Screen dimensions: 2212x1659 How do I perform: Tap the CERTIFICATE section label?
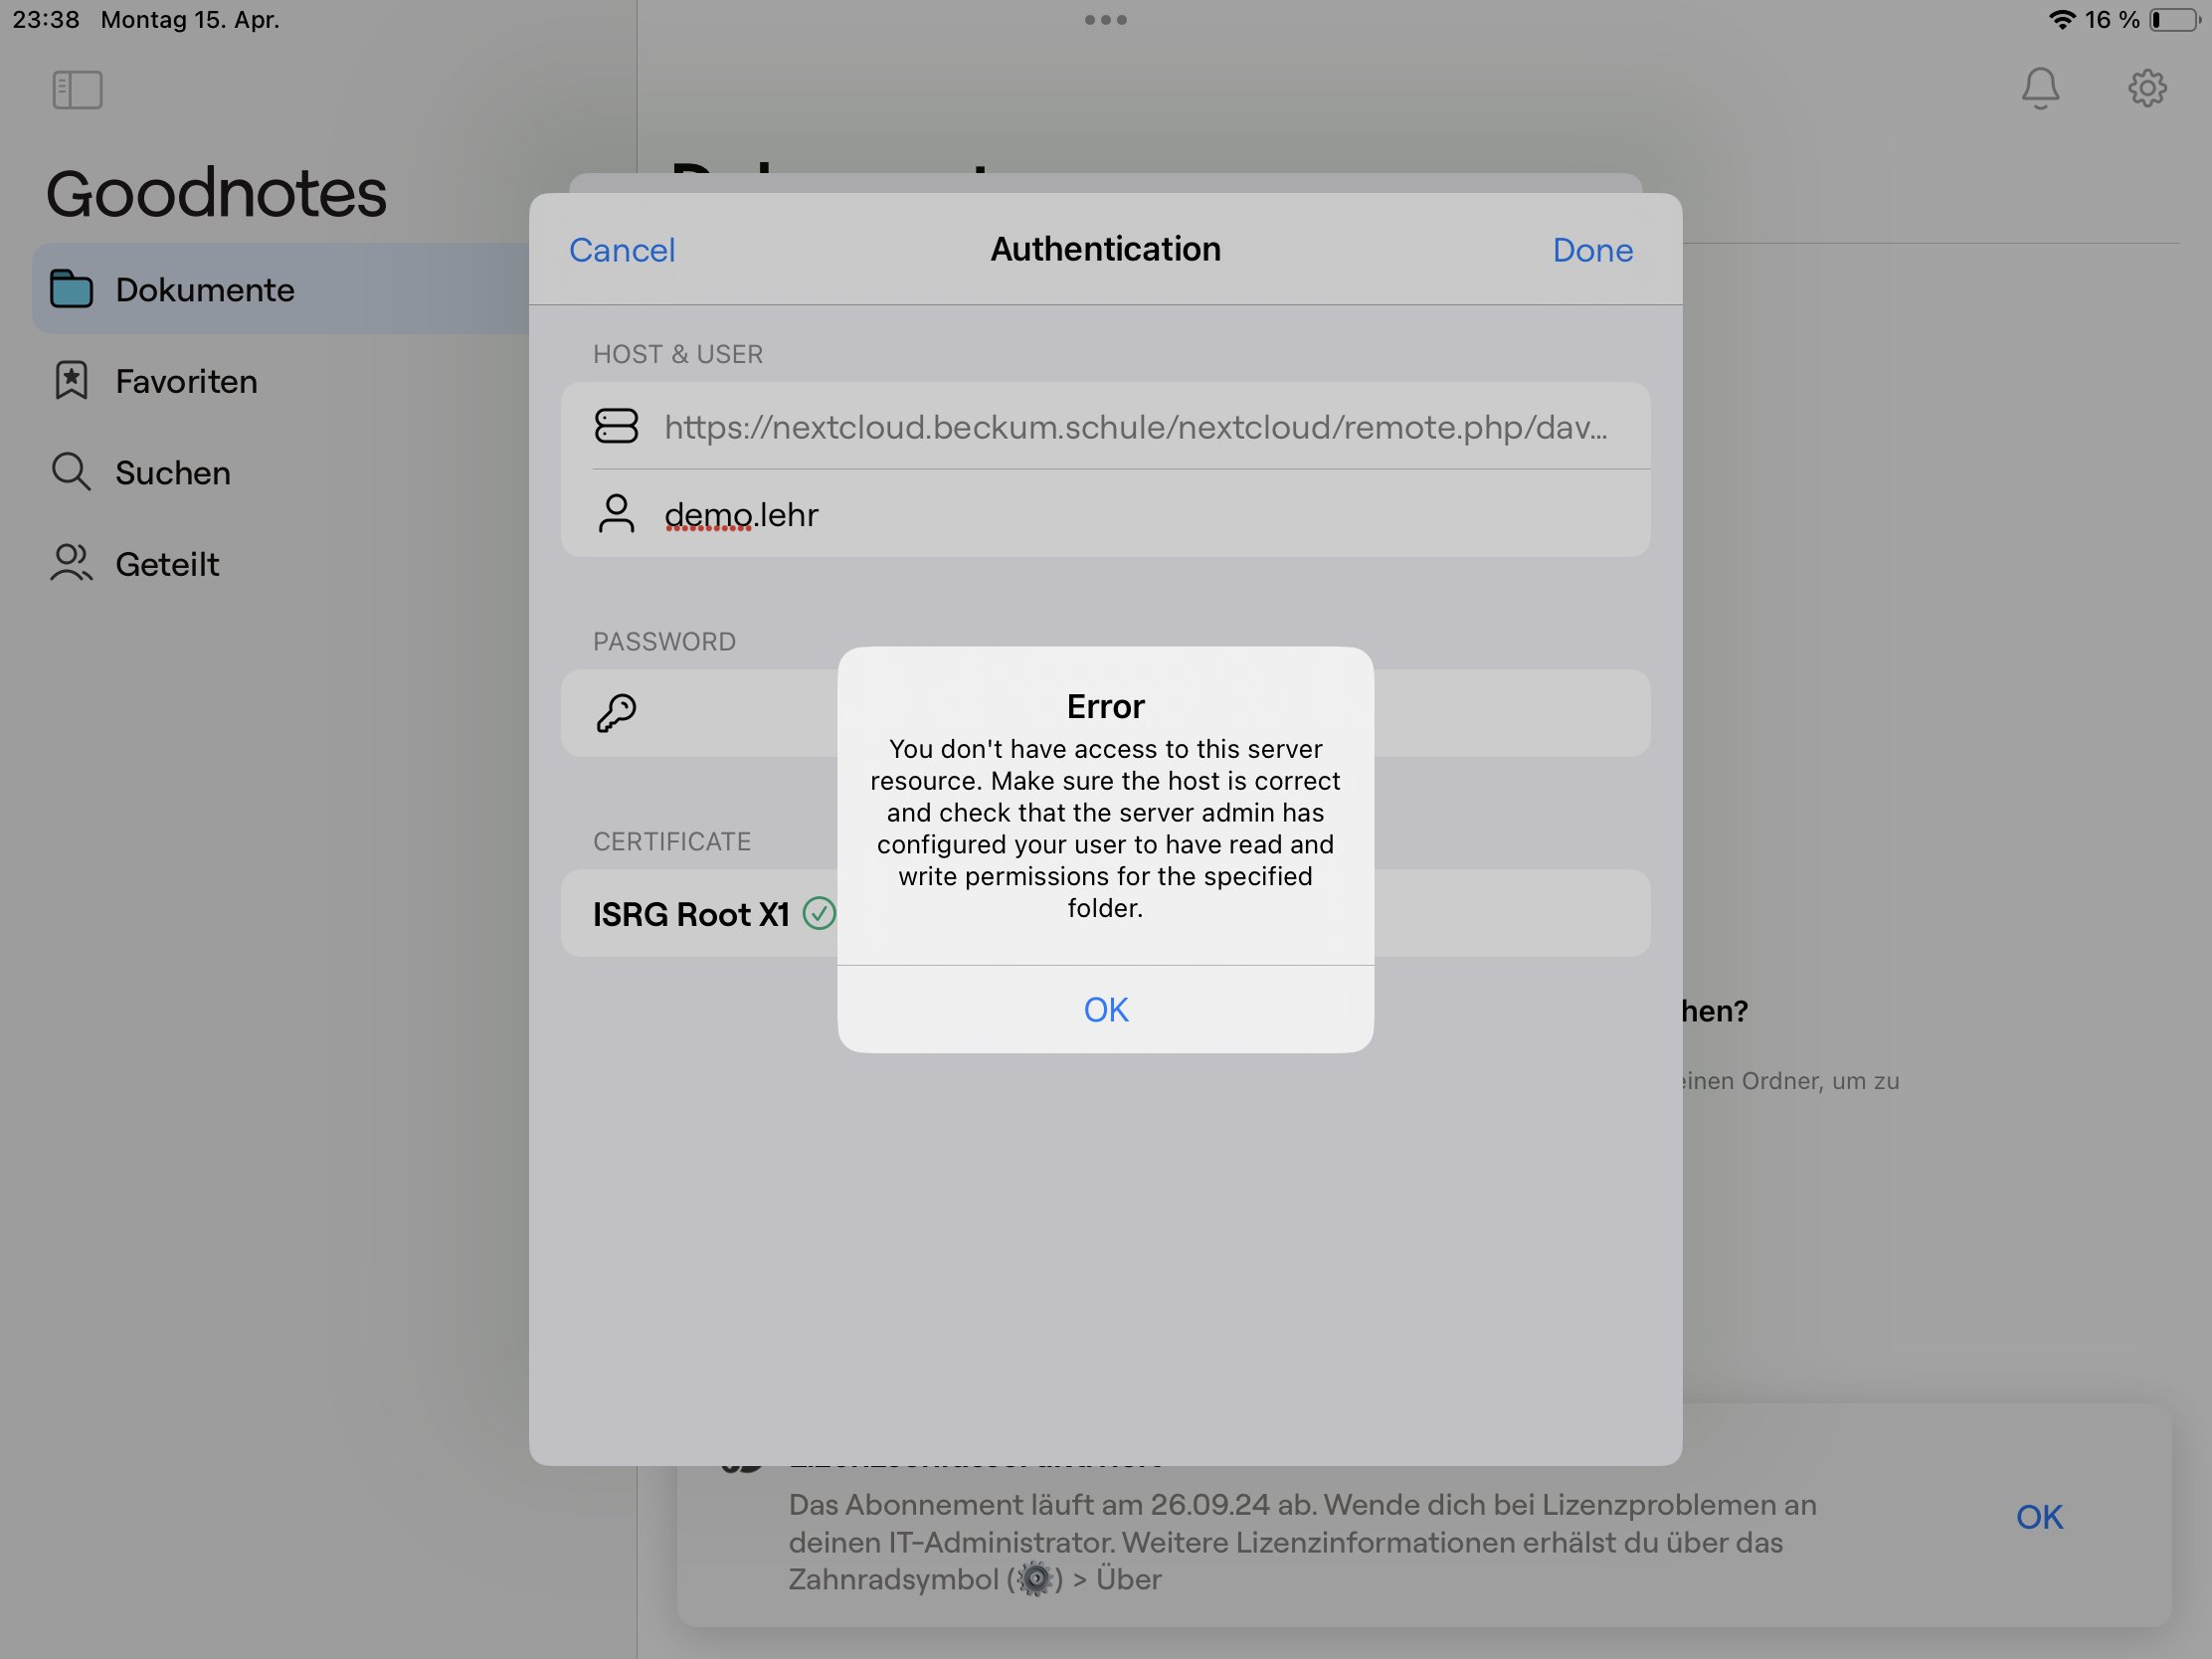click(x=672, y=841)
